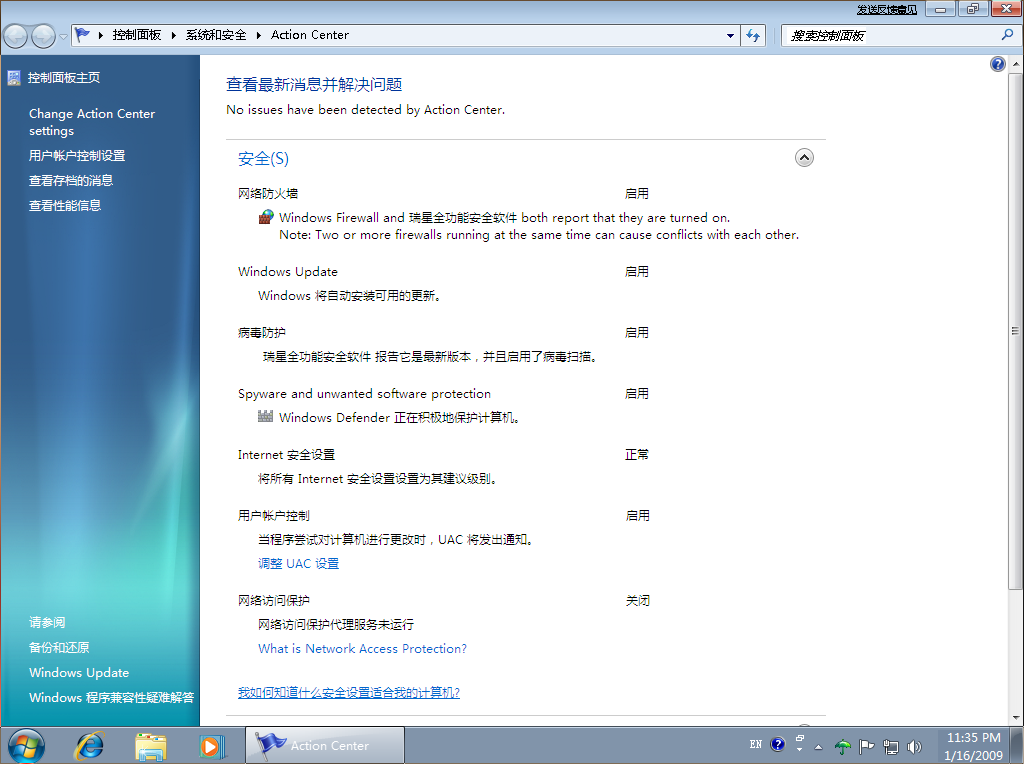Viewport: 1024px width, 764px height.
Task: Open 查看存档的消息 in sidebar
Action: 71,180
